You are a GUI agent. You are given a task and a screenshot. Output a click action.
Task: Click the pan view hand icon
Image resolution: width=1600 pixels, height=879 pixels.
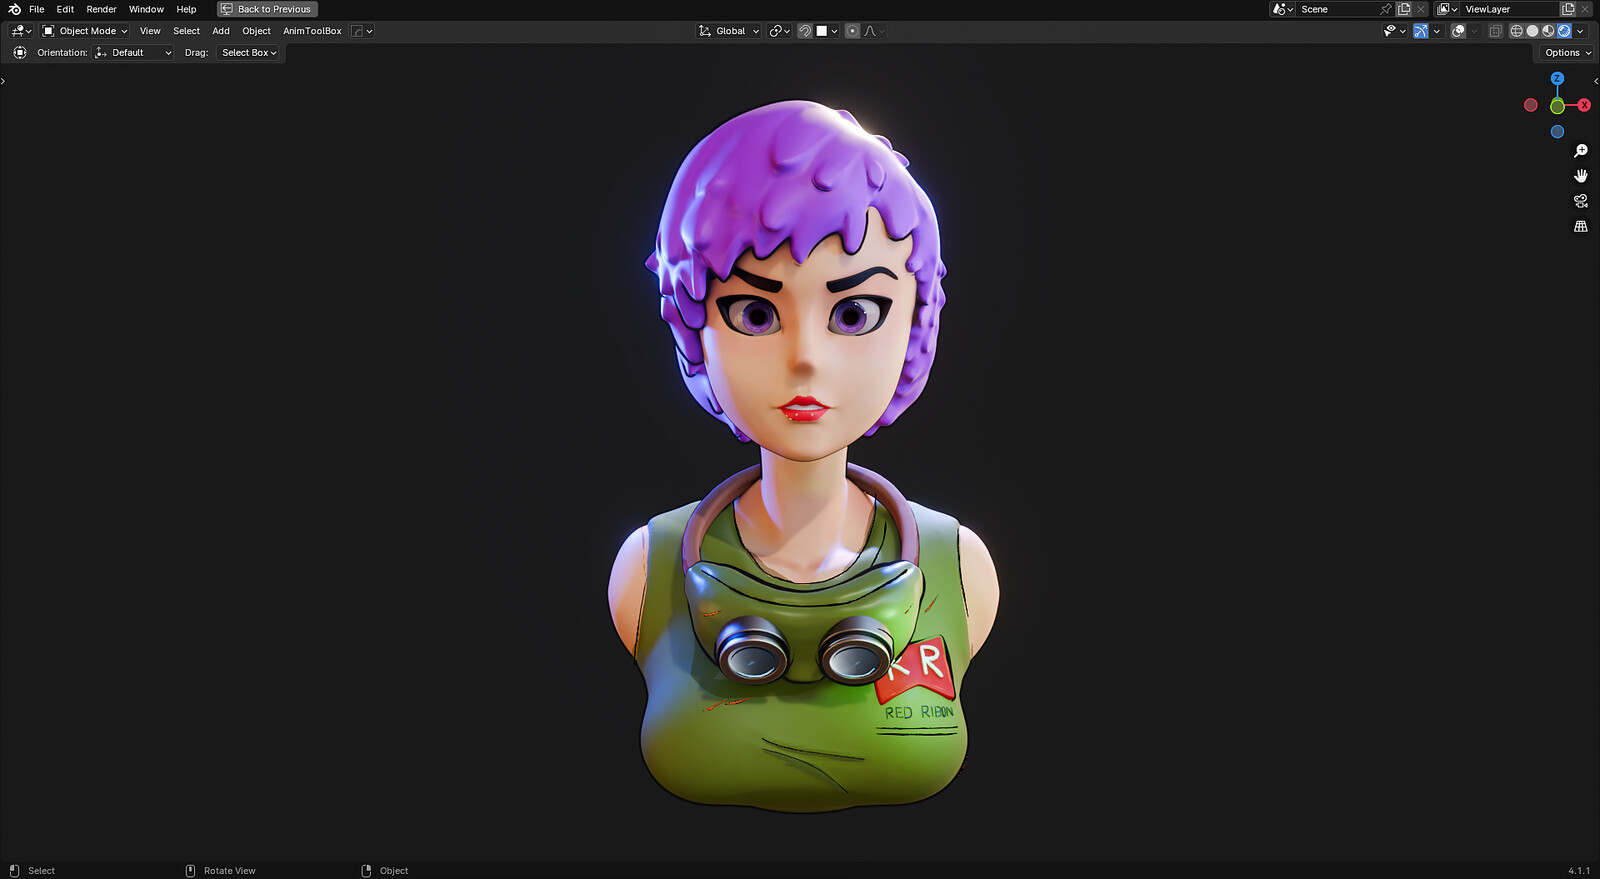(x=1581, y=176)
